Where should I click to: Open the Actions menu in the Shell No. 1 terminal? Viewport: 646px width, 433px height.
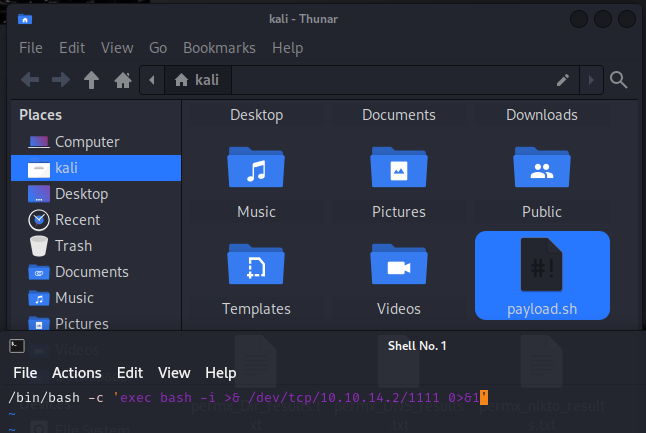[x=77, y=373]
